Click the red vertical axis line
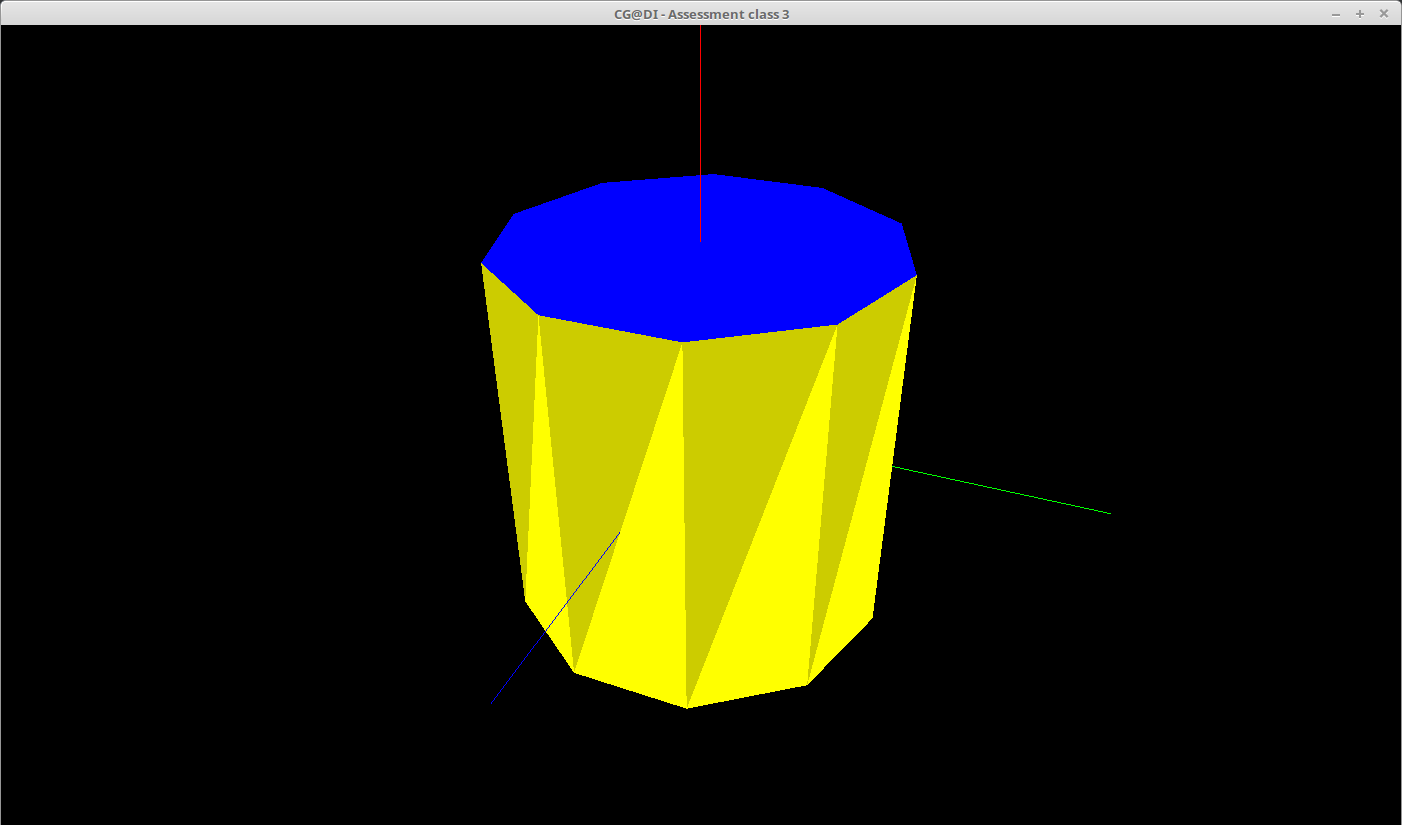1402x825 pixels. coord(700,133)
